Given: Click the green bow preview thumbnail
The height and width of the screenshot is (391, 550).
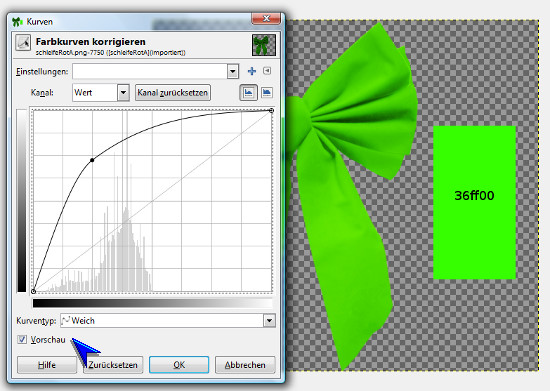Looking at the screenshot, I should coord(264,45).
